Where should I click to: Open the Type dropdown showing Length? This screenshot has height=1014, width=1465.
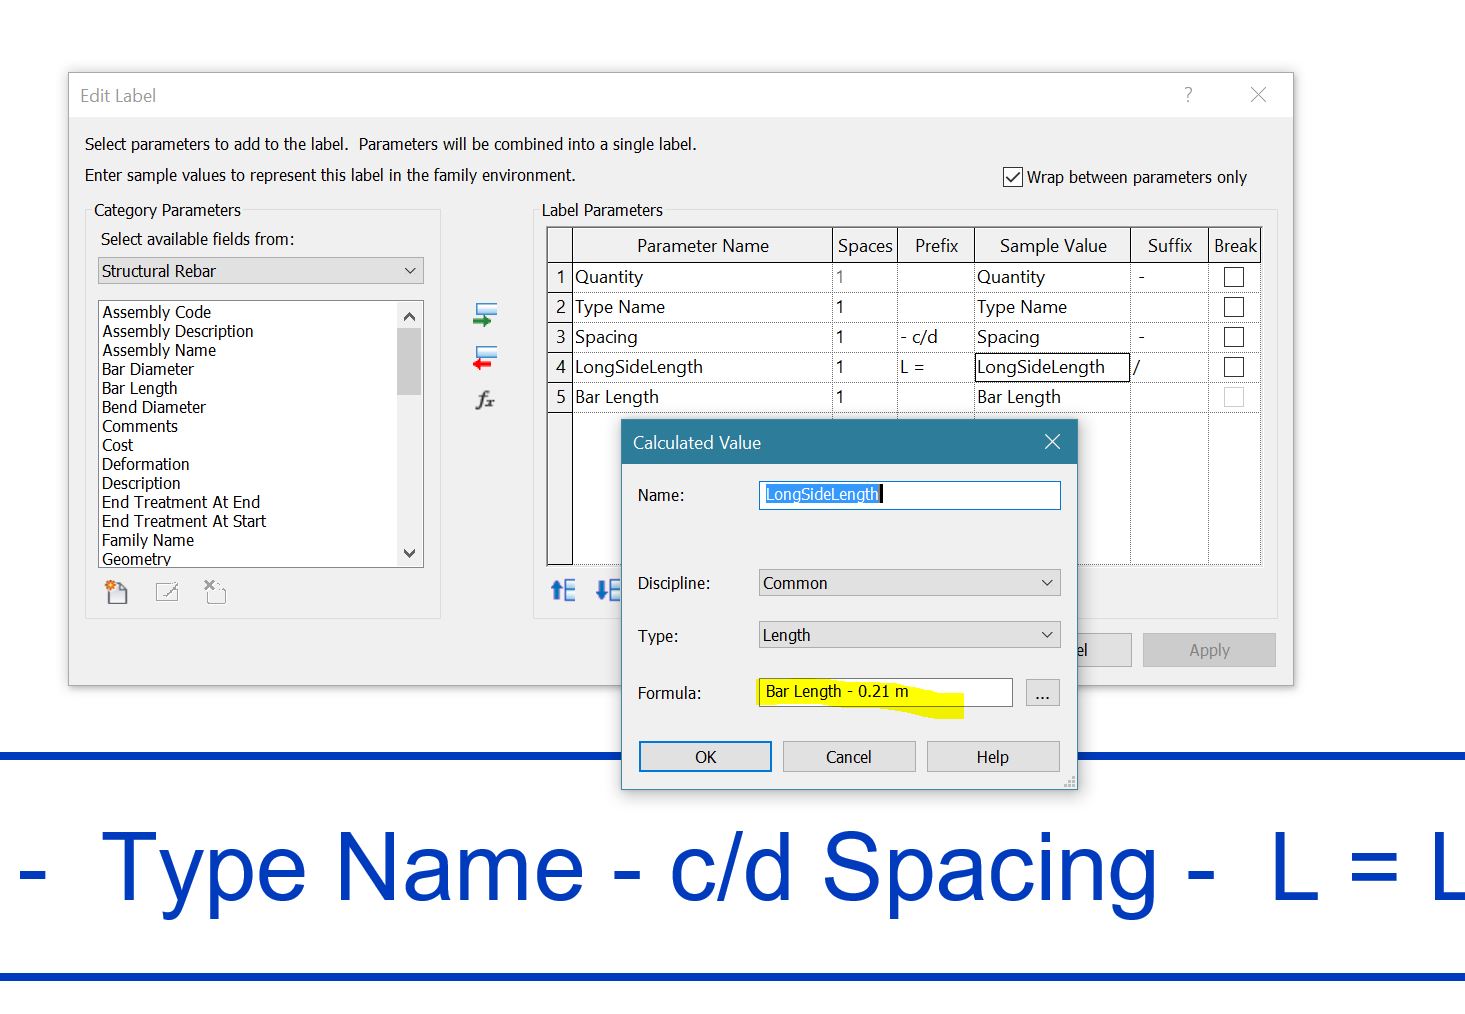pyautogui.click(x=1047, y=634)
